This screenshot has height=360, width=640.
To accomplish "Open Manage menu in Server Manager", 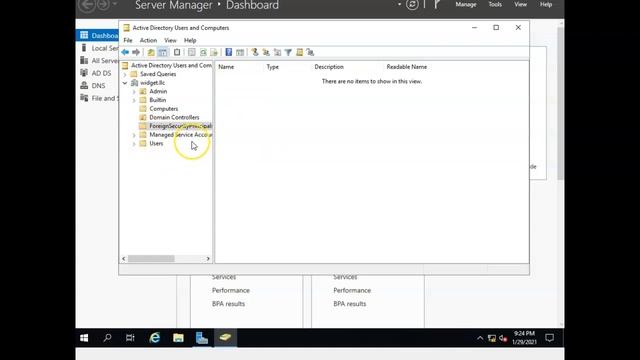I will pos(466,4).
